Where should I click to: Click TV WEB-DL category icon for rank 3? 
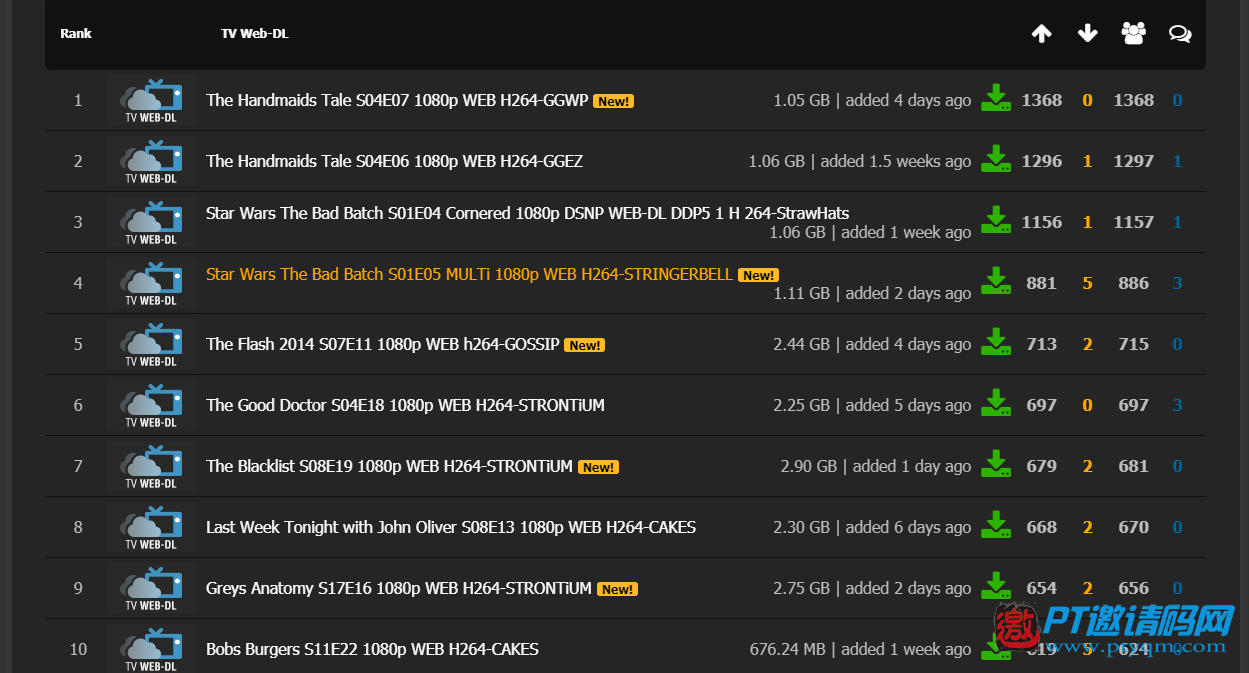click(151, 223)
